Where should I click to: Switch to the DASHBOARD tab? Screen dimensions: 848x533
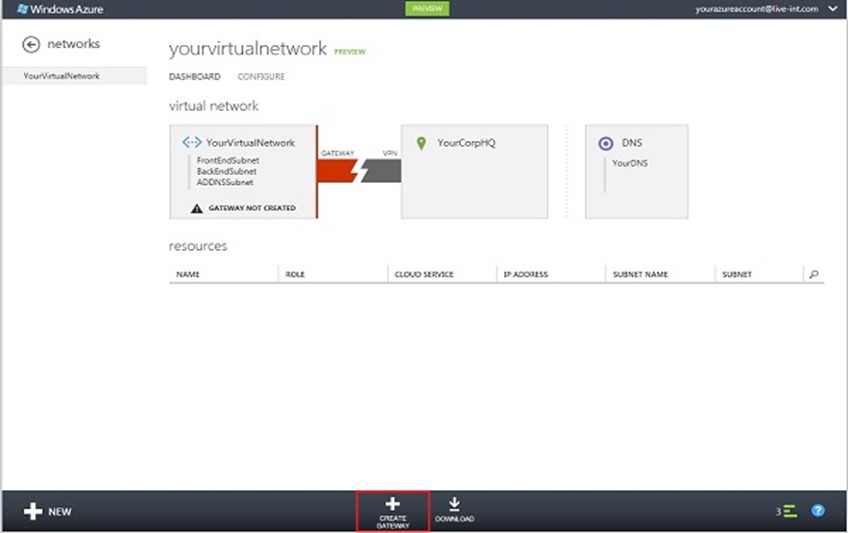tap(195, 77)
